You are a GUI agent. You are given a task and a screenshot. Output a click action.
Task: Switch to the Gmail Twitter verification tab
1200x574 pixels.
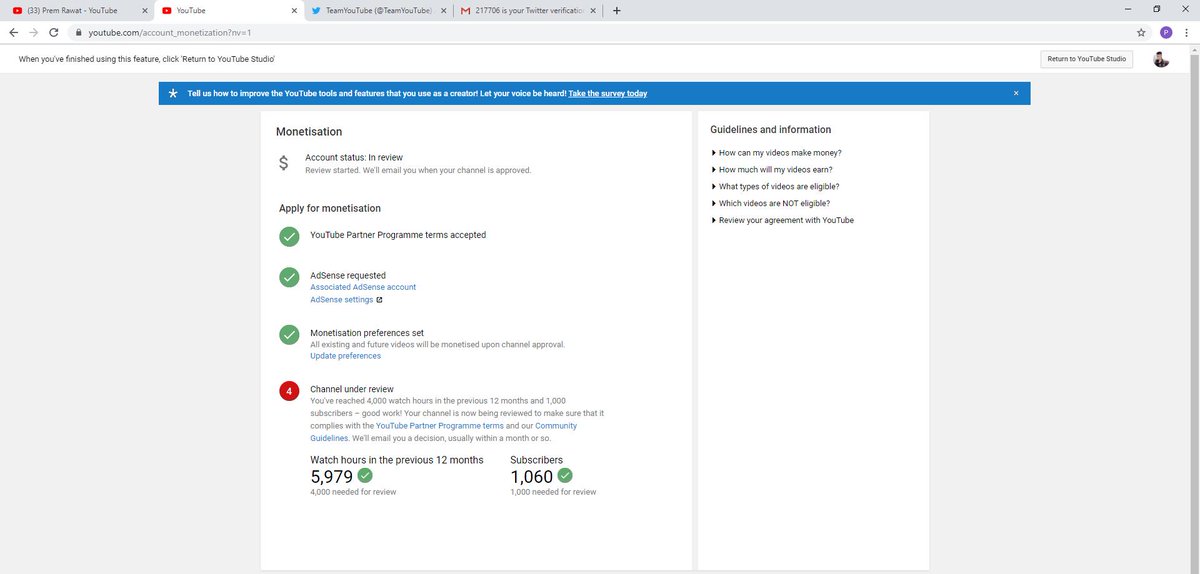point(528,11)
